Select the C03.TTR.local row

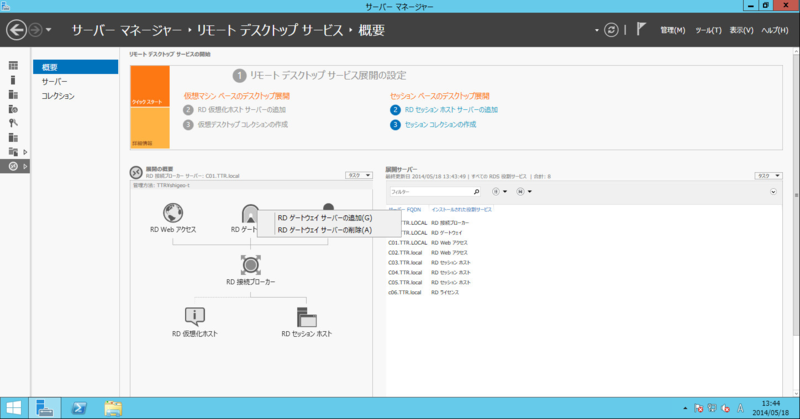point(584,262)
